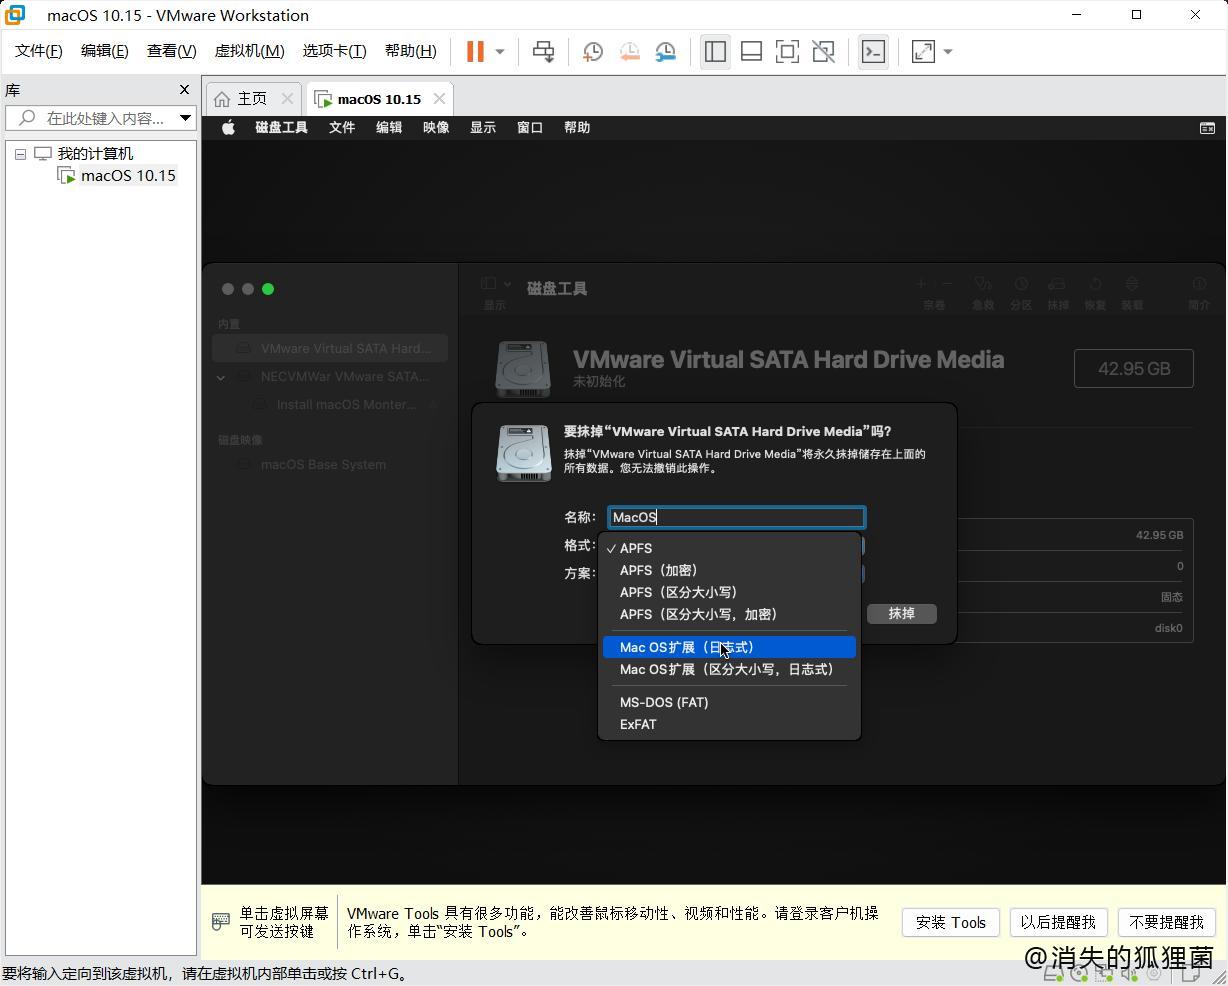This screenshot has width=1228, height=986.
Task: Click the Disk Utility green zoom button
Action: [268, 289]
